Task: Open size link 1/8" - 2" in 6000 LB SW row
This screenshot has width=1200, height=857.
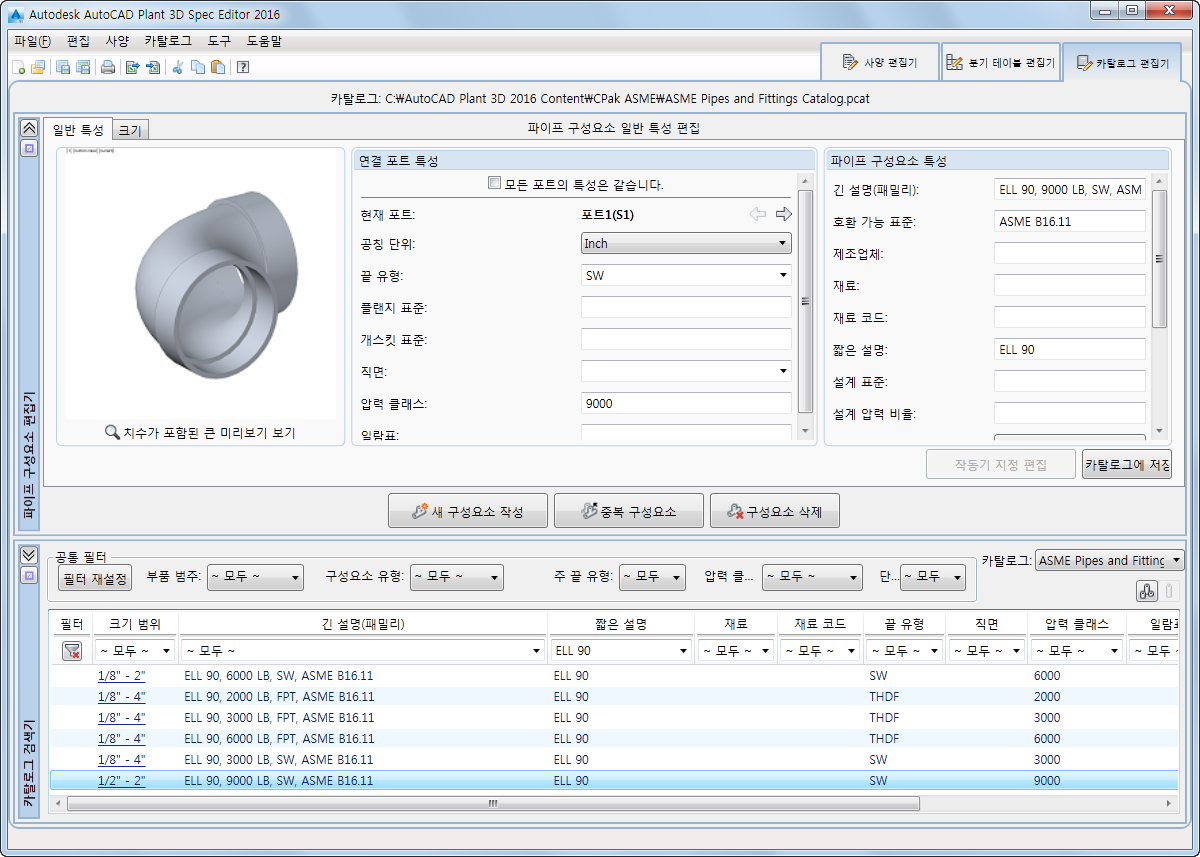Action: tap(122, 676)
